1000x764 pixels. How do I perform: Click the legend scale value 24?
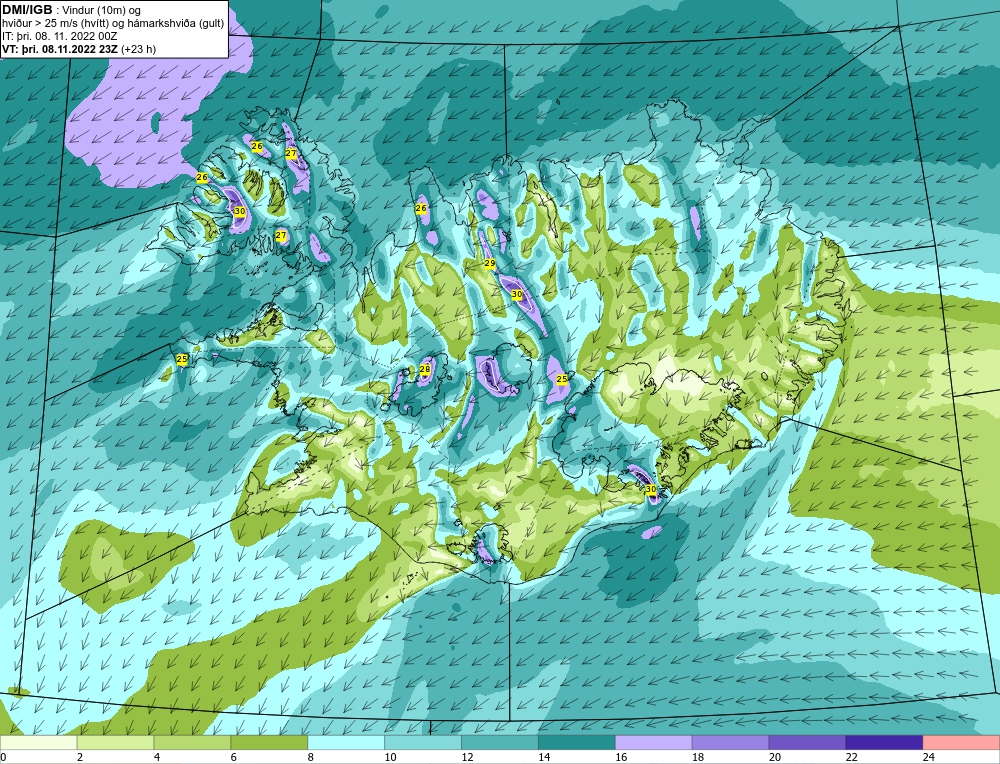pyautogui.click(x=929, y=757)
